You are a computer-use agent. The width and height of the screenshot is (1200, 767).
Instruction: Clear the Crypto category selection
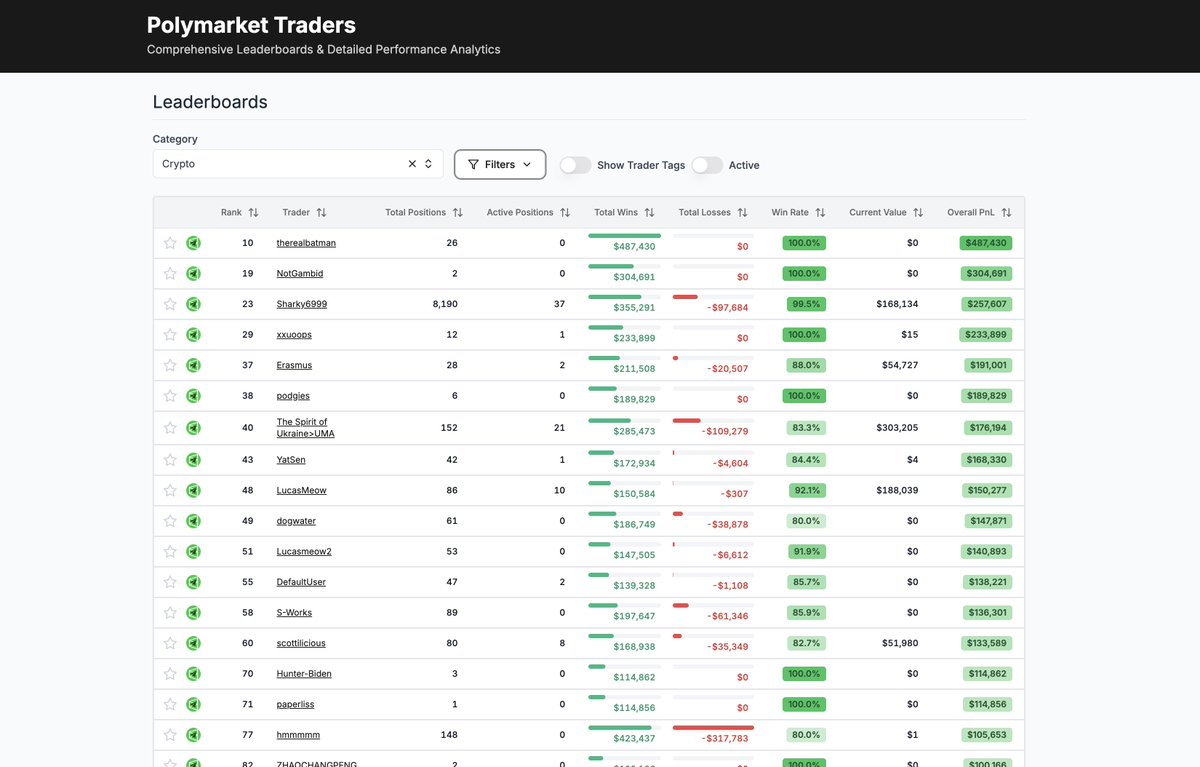[x=412, y=164]
